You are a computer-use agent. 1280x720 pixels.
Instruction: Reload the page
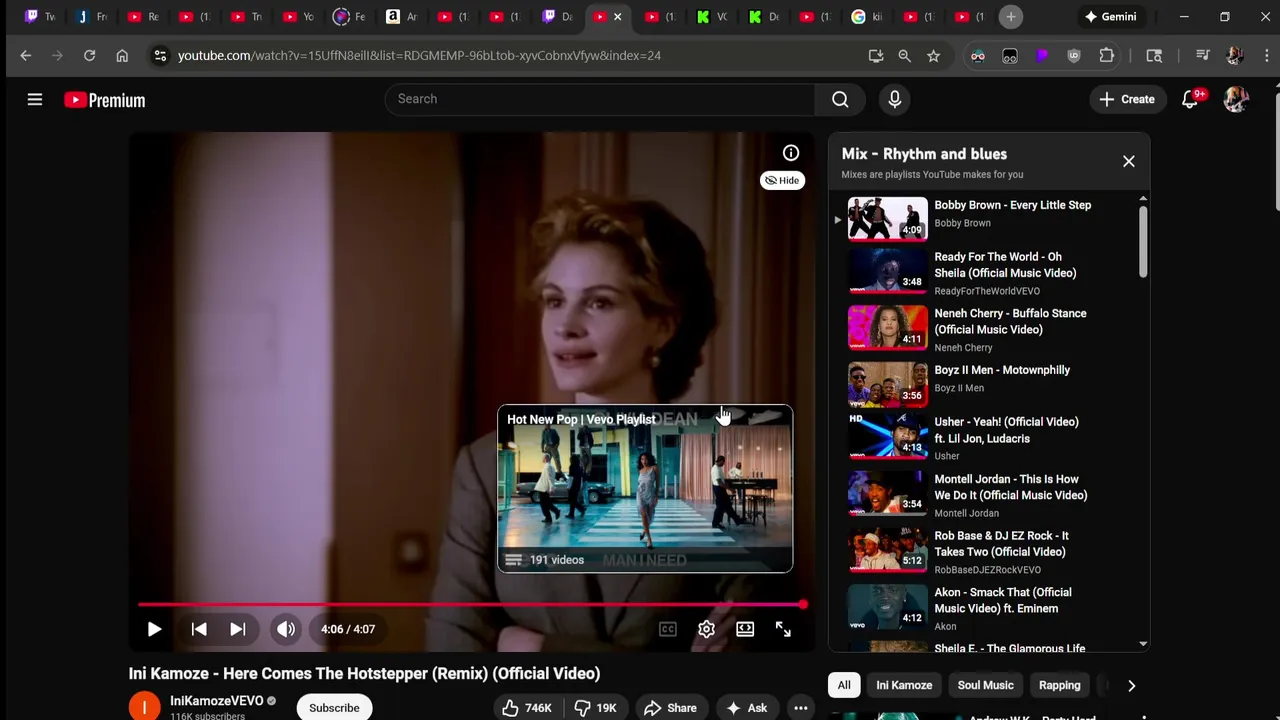pyautogui.click(x=89, y=56)
